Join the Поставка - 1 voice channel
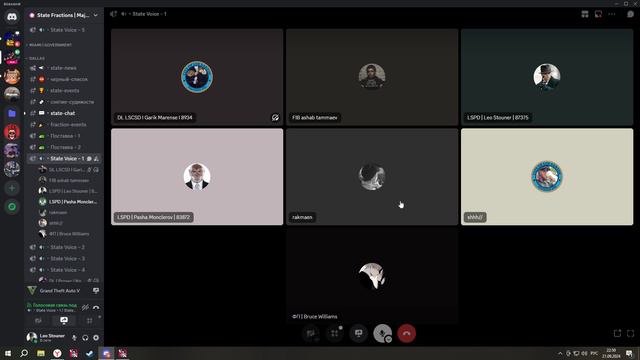 tap(64, 136)
